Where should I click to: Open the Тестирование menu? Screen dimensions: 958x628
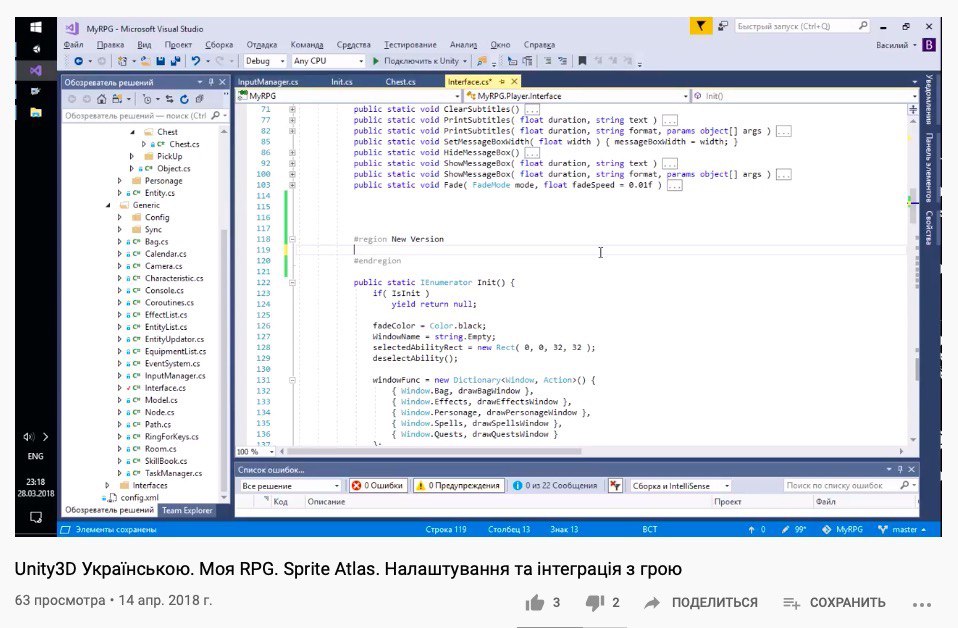410,45
